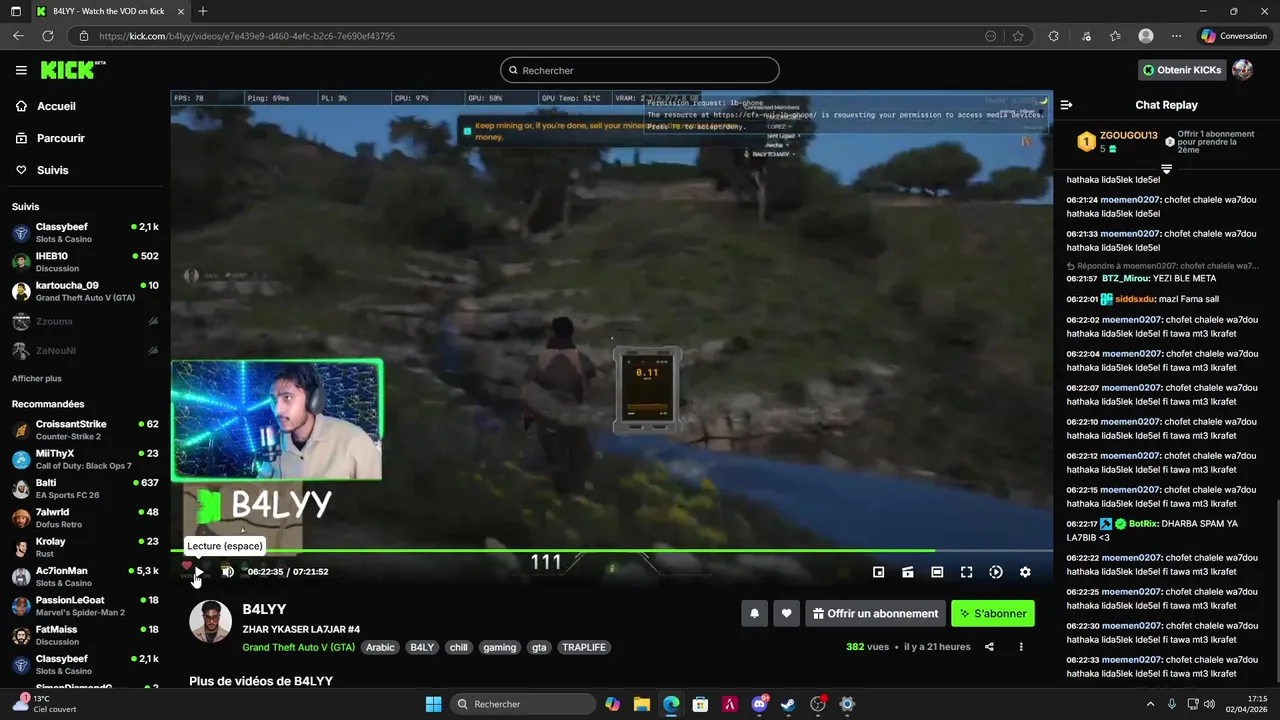
Task: Click siddsxdu username in chat
Action: point(1135,299)
